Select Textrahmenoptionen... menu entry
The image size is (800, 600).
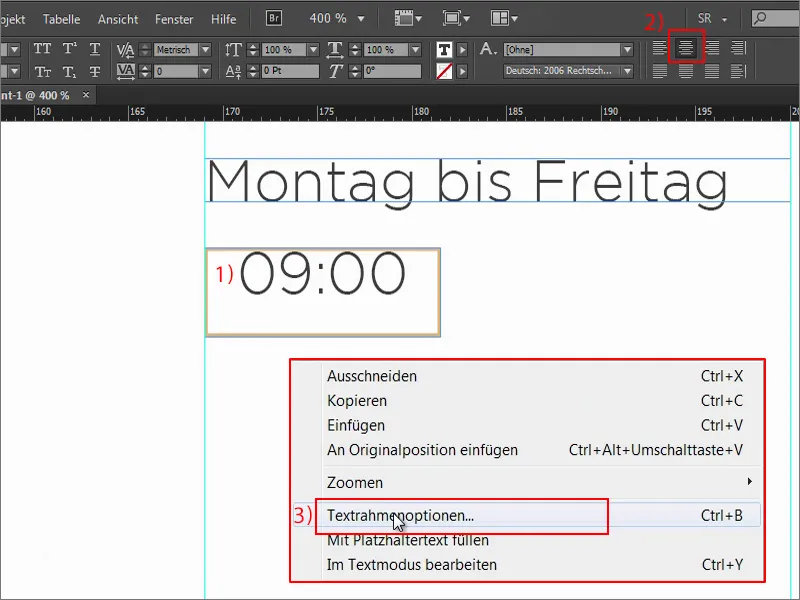tap(528, 515)
